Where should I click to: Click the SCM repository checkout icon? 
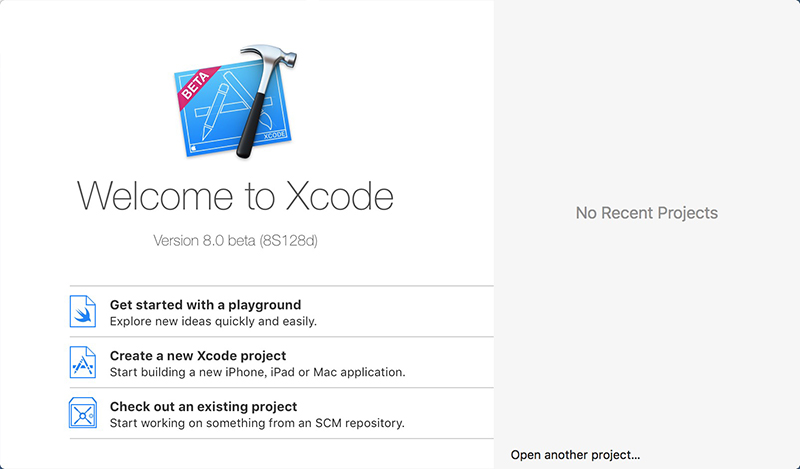83,414
